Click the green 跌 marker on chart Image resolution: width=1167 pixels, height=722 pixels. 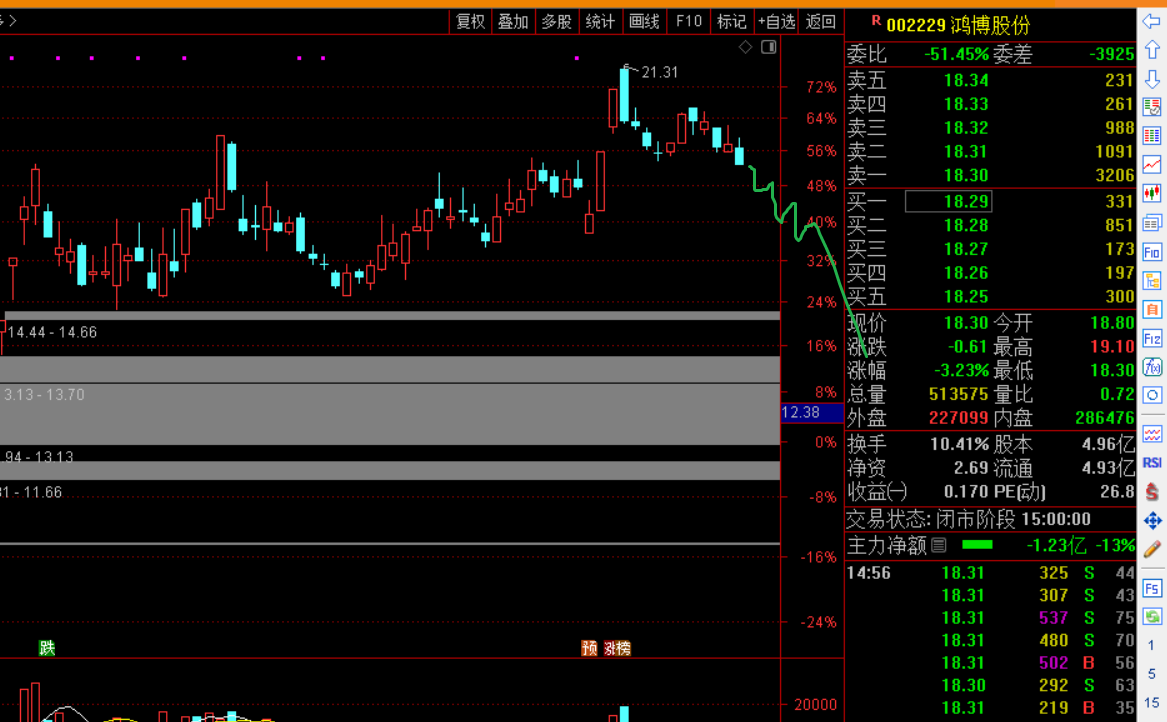point(47,648)
